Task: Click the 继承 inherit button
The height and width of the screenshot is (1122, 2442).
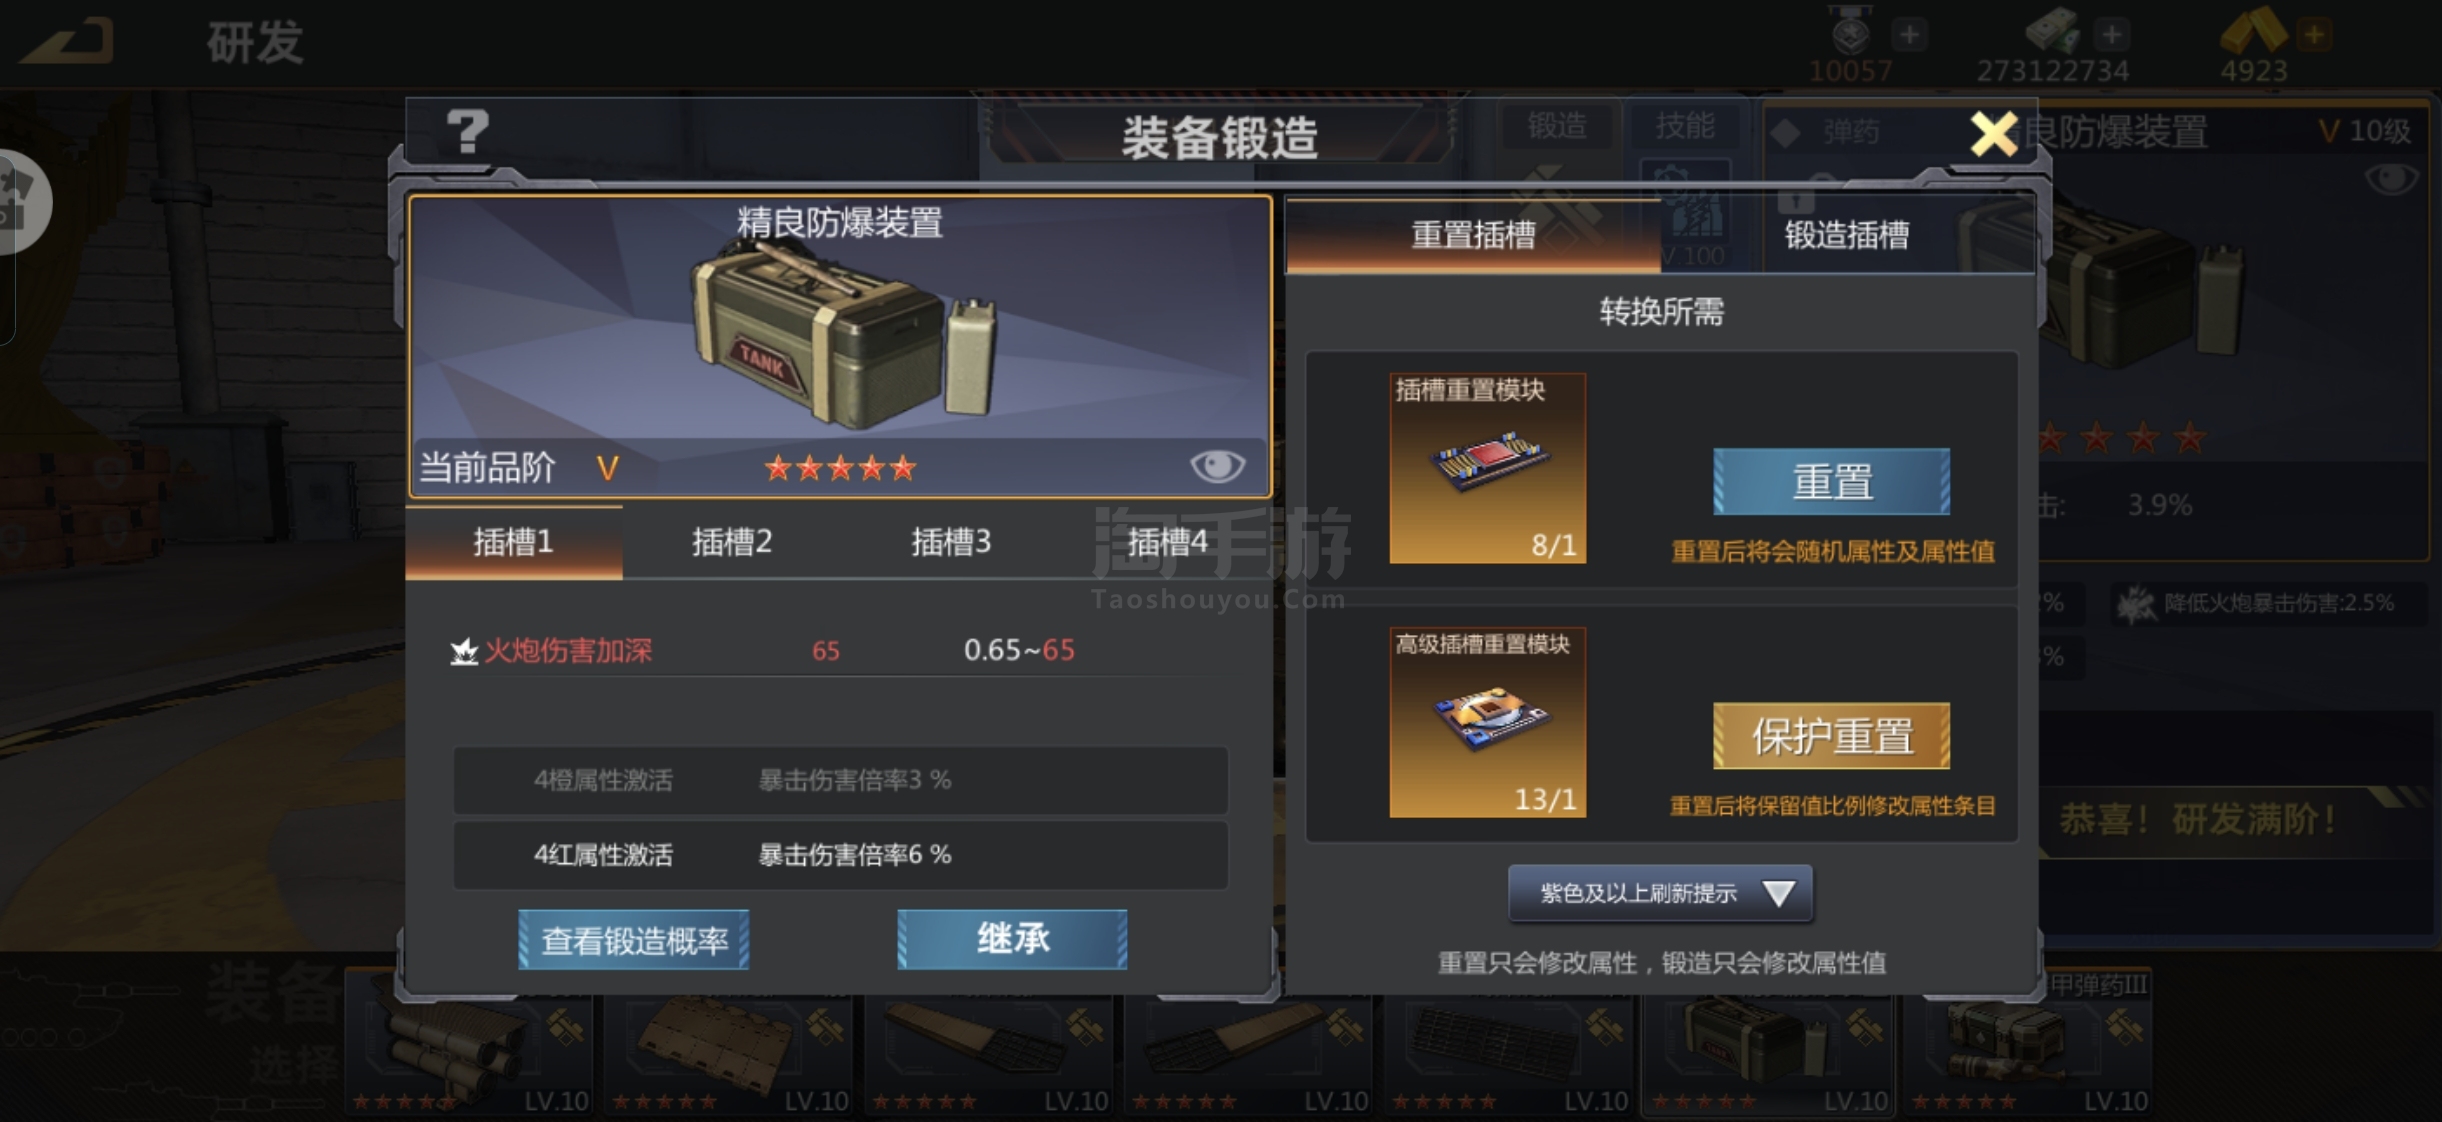Action: tap(1012, 940)
